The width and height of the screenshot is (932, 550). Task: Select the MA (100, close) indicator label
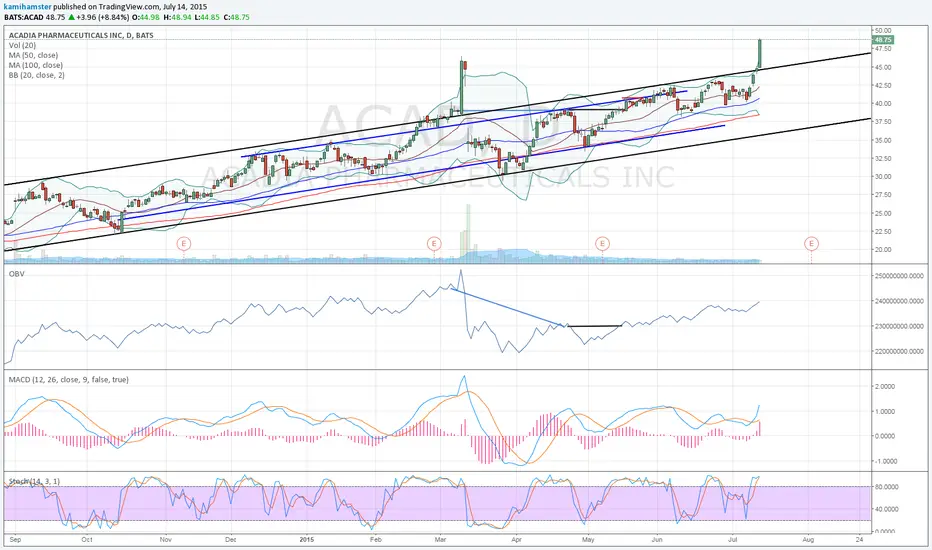pos(36,65)
